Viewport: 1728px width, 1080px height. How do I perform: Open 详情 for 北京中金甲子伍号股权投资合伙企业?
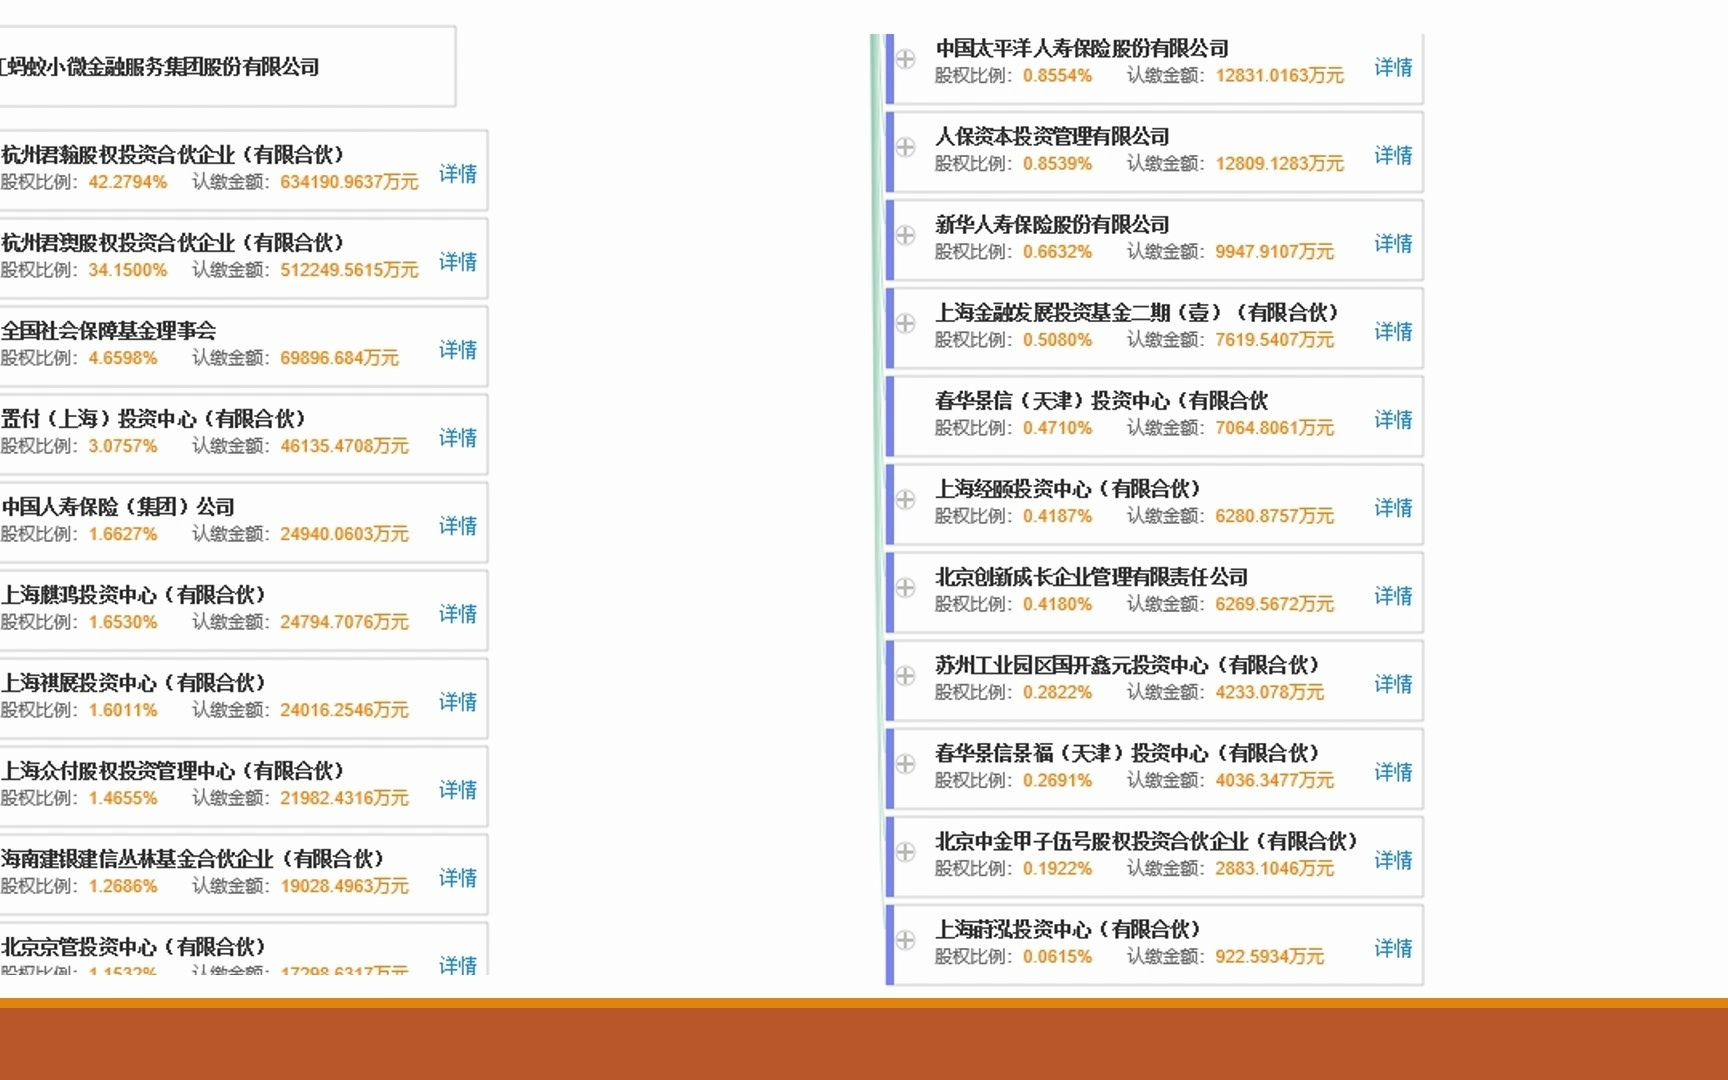[x=1393, y=859]
